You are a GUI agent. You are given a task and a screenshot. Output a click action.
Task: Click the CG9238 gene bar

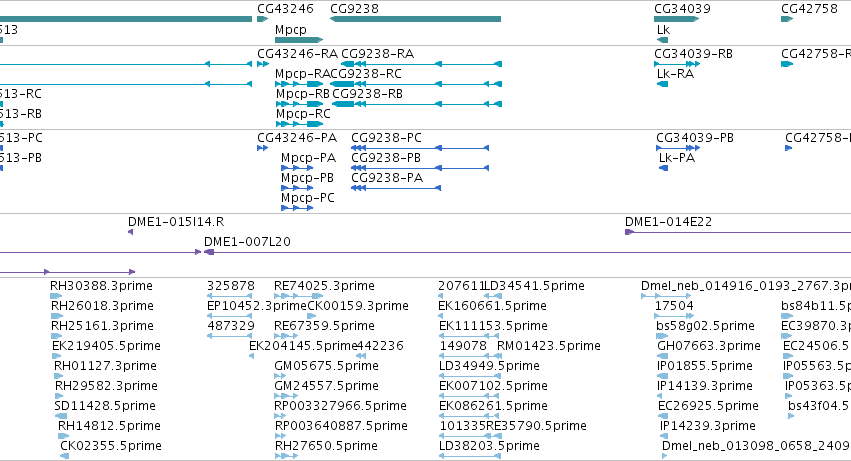[415, 20]
